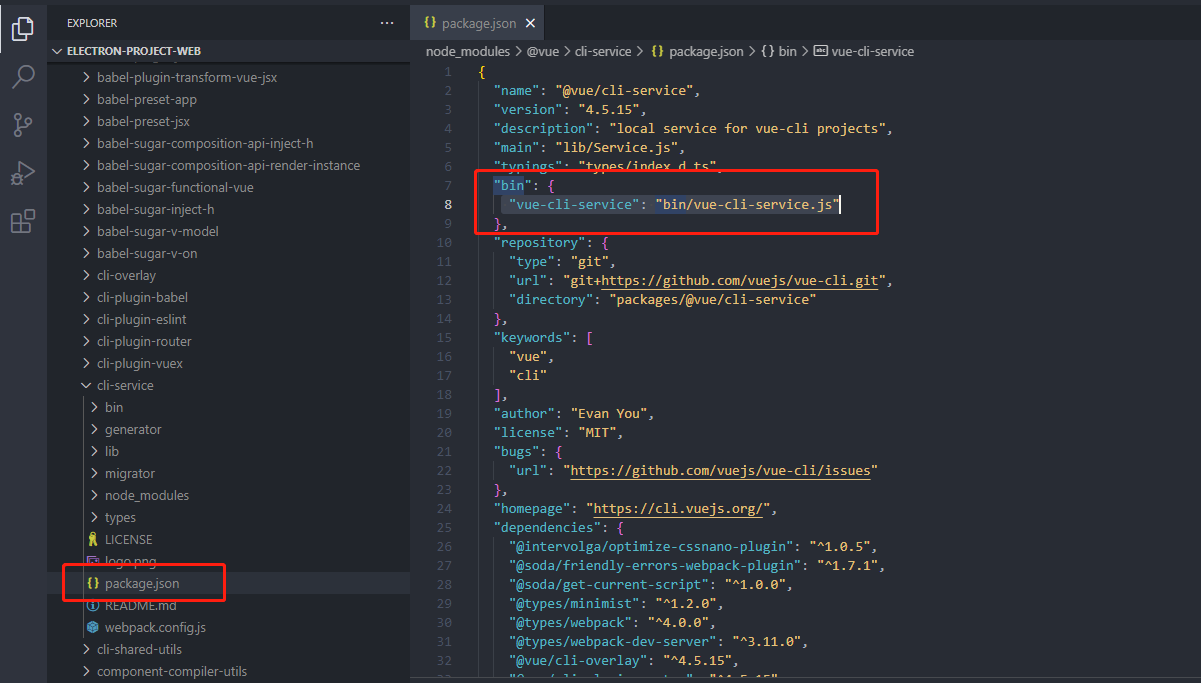Viewport: 1201px width, 683px height.
Task: Click the "4.5.15" version value on line 3
Action: 609,110
